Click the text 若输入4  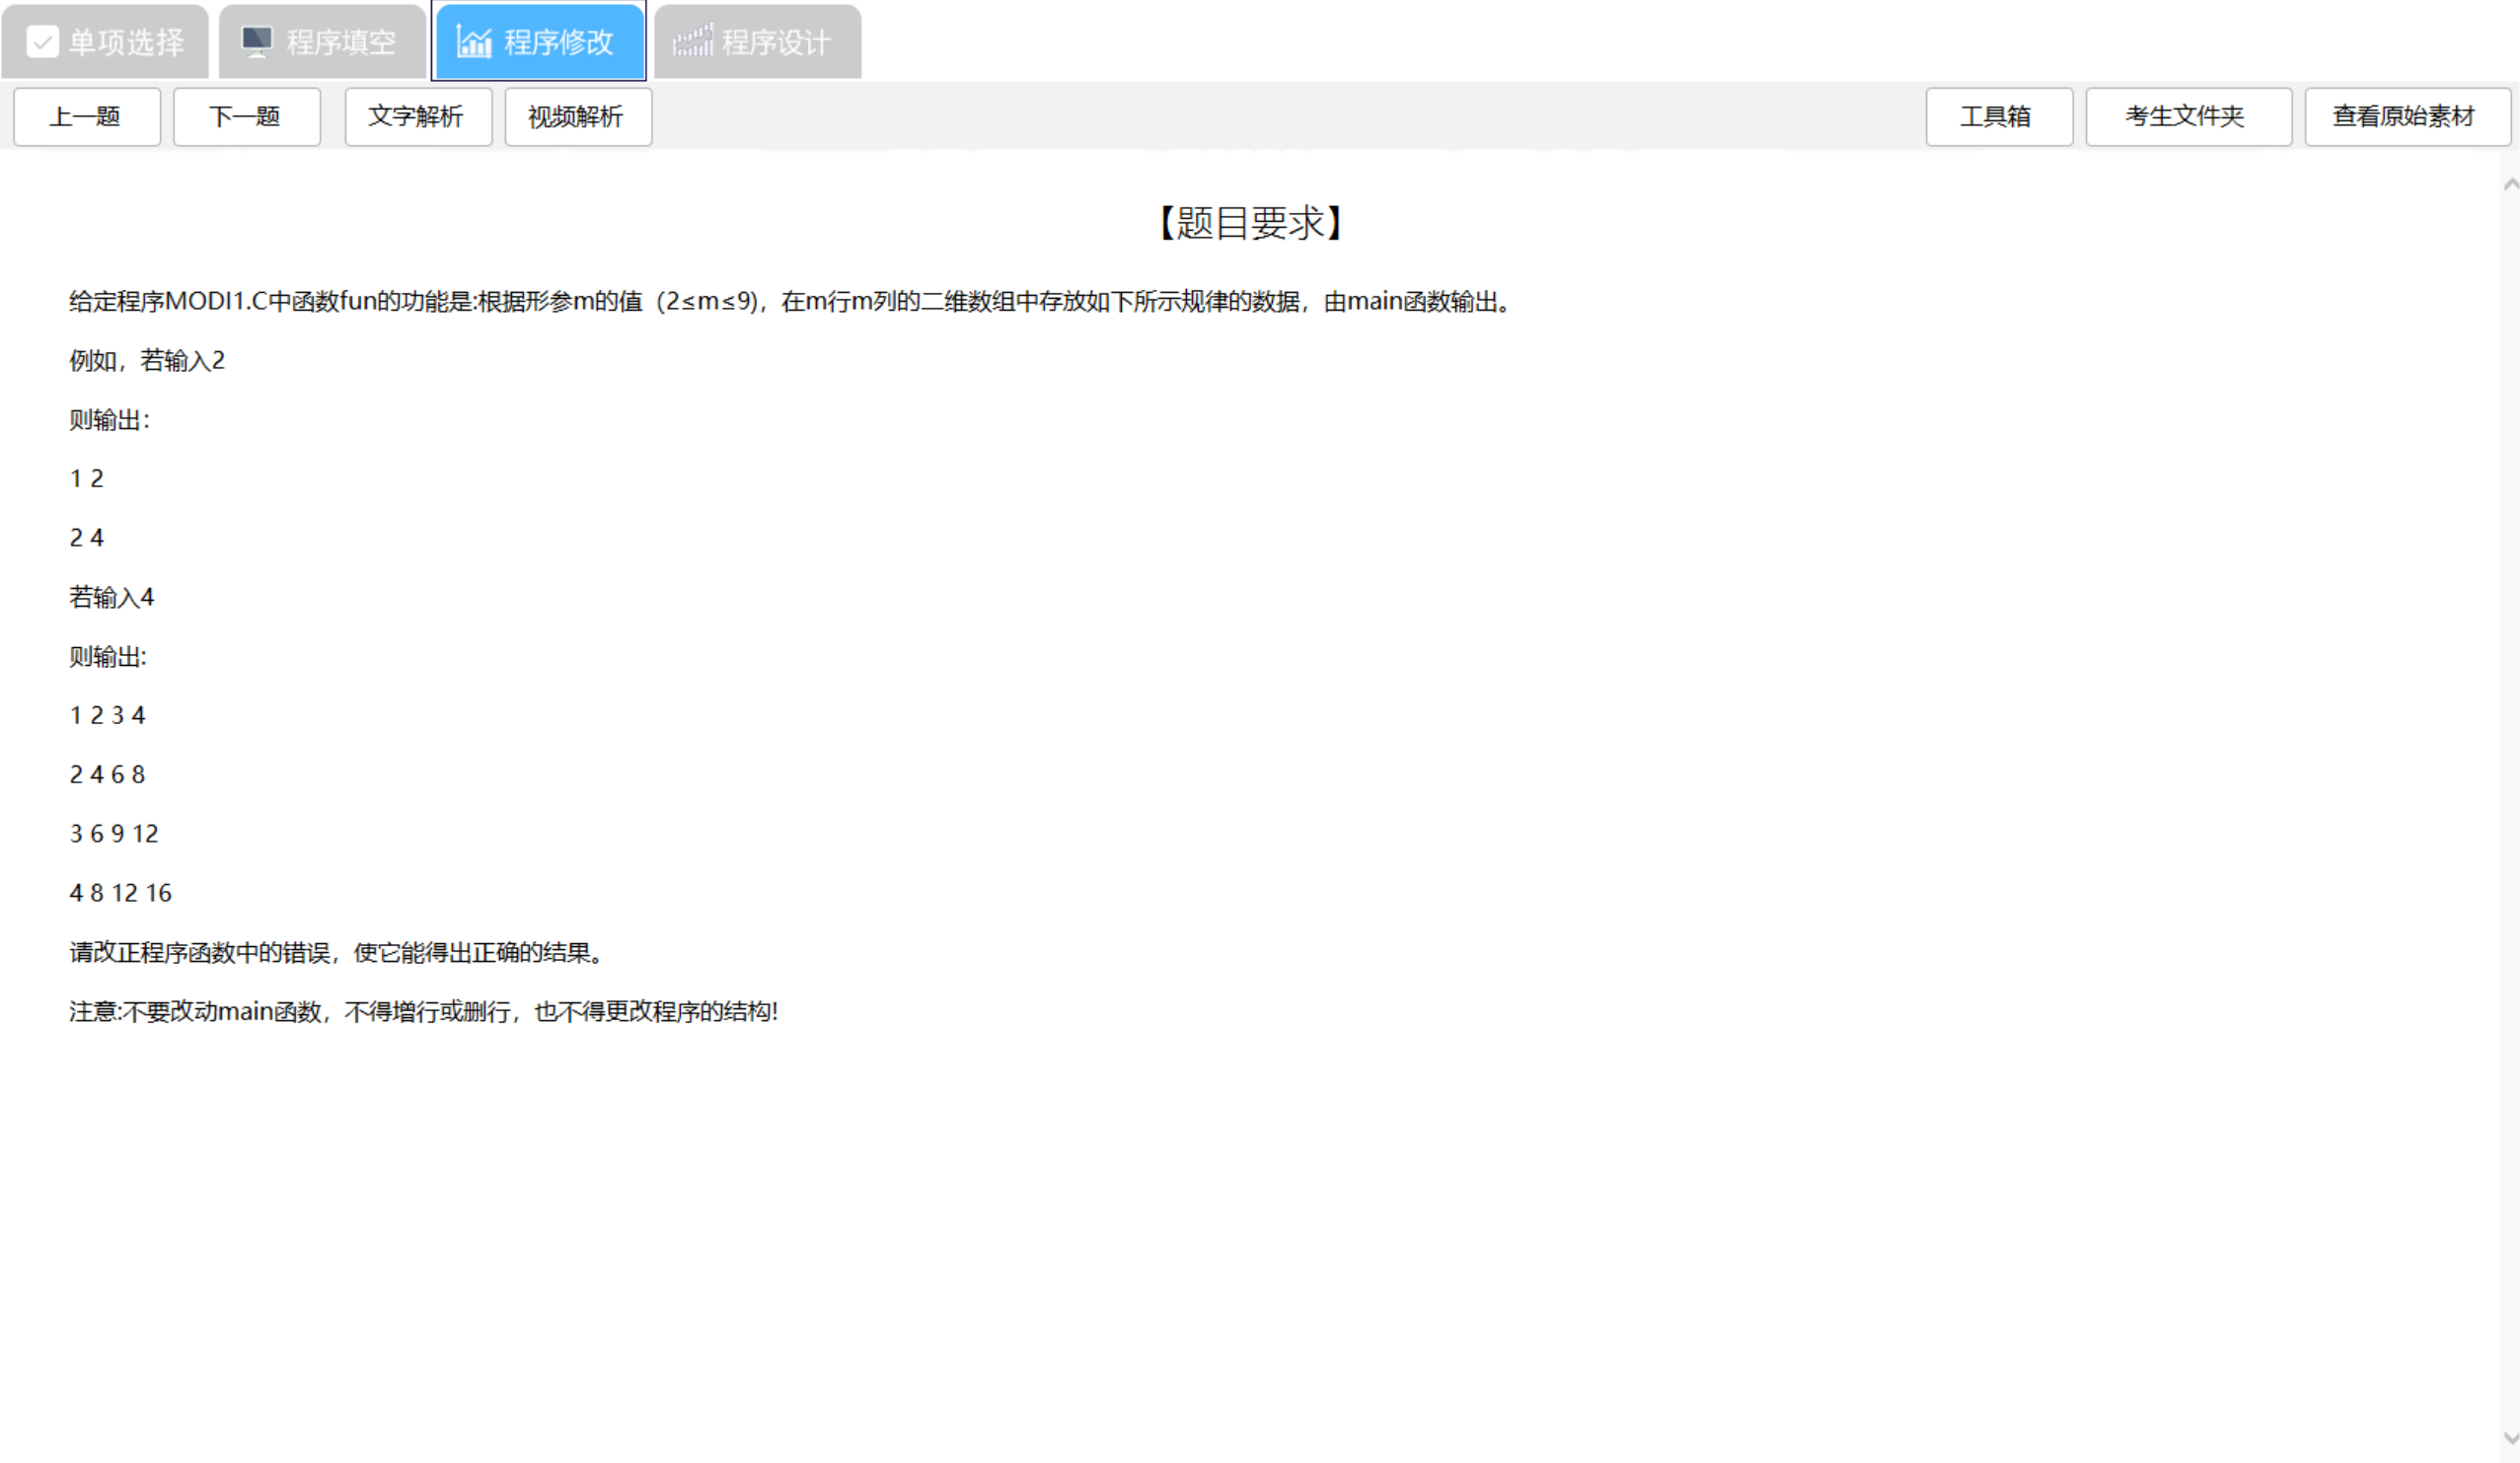coord(111,597)
